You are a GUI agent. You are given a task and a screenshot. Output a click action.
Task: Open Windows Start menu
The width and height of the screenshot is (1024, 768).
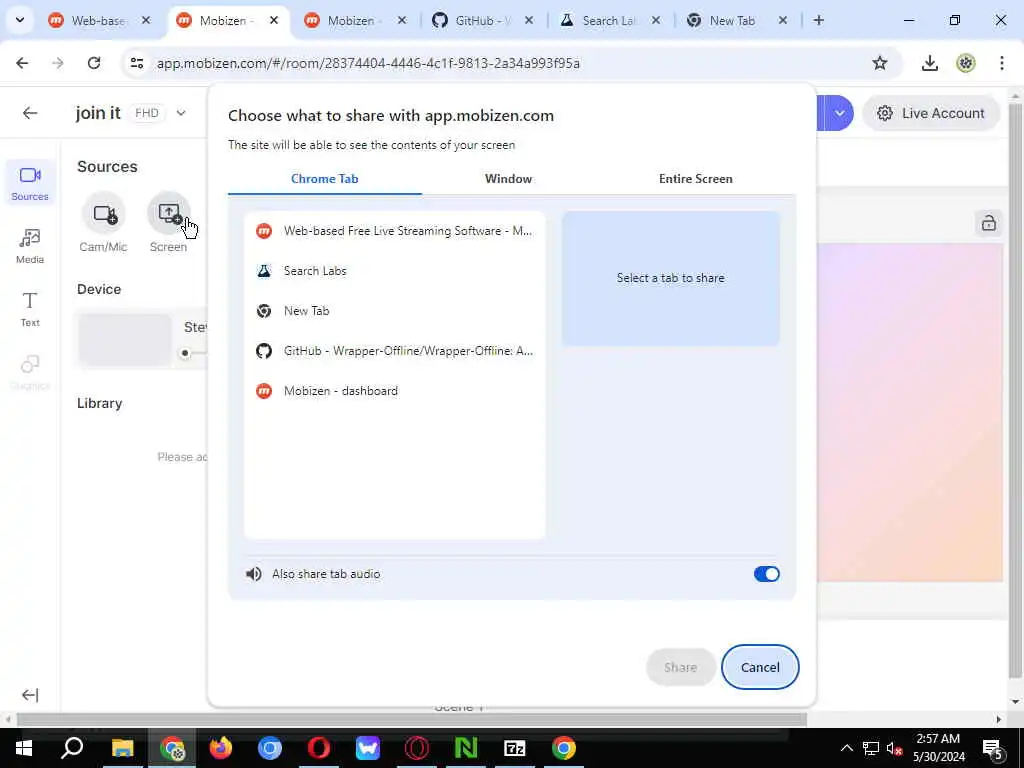tap(24, 748)
